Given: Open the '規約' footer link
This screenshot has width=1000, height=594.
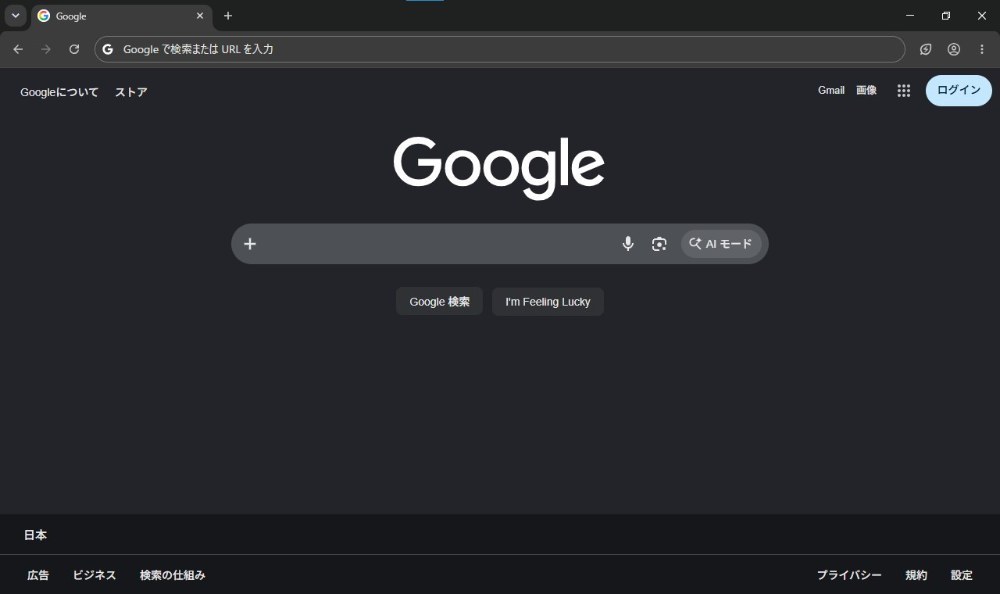Looking at the screenshot, I should coord(916,575).
